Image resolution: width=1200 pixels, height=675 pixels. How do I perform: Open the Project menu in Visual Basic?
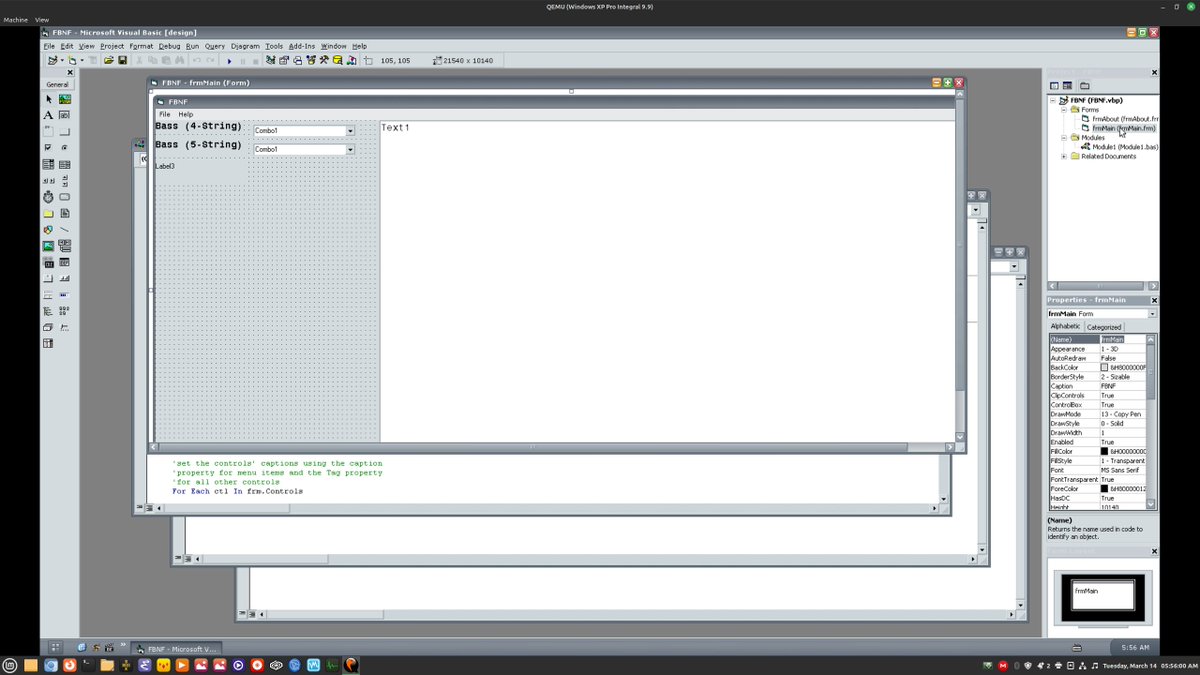[x=112, y=46]
